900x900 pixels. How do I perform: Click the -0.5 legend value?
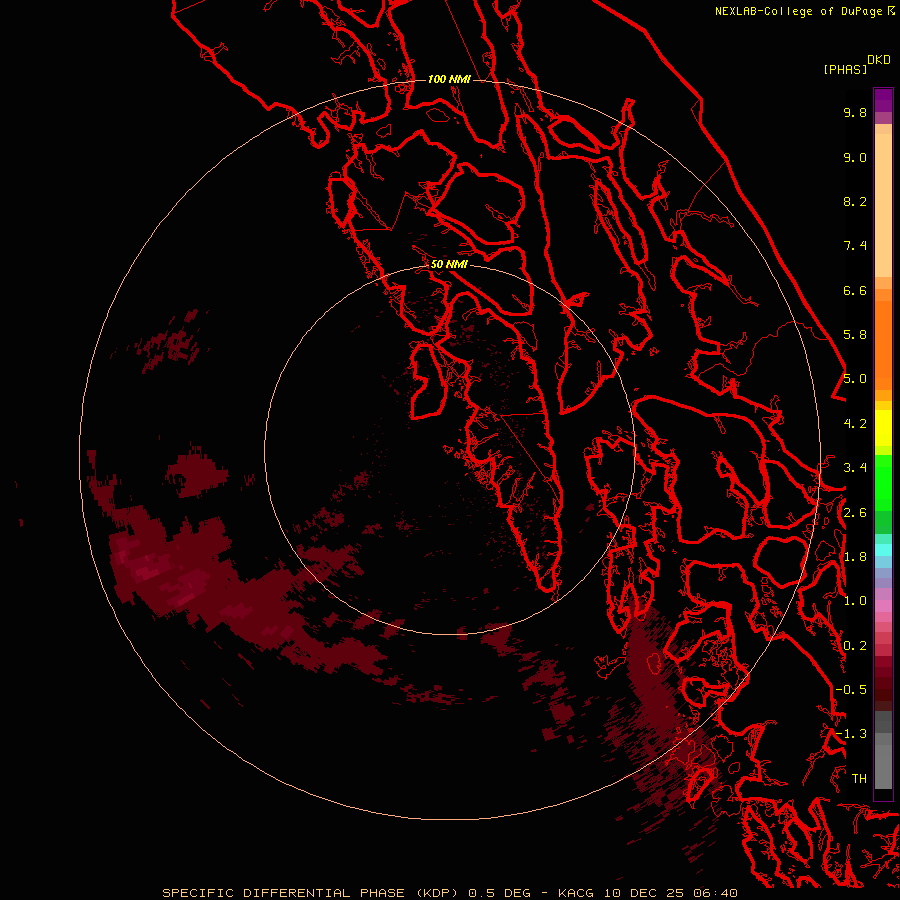(x=851, y=690)
